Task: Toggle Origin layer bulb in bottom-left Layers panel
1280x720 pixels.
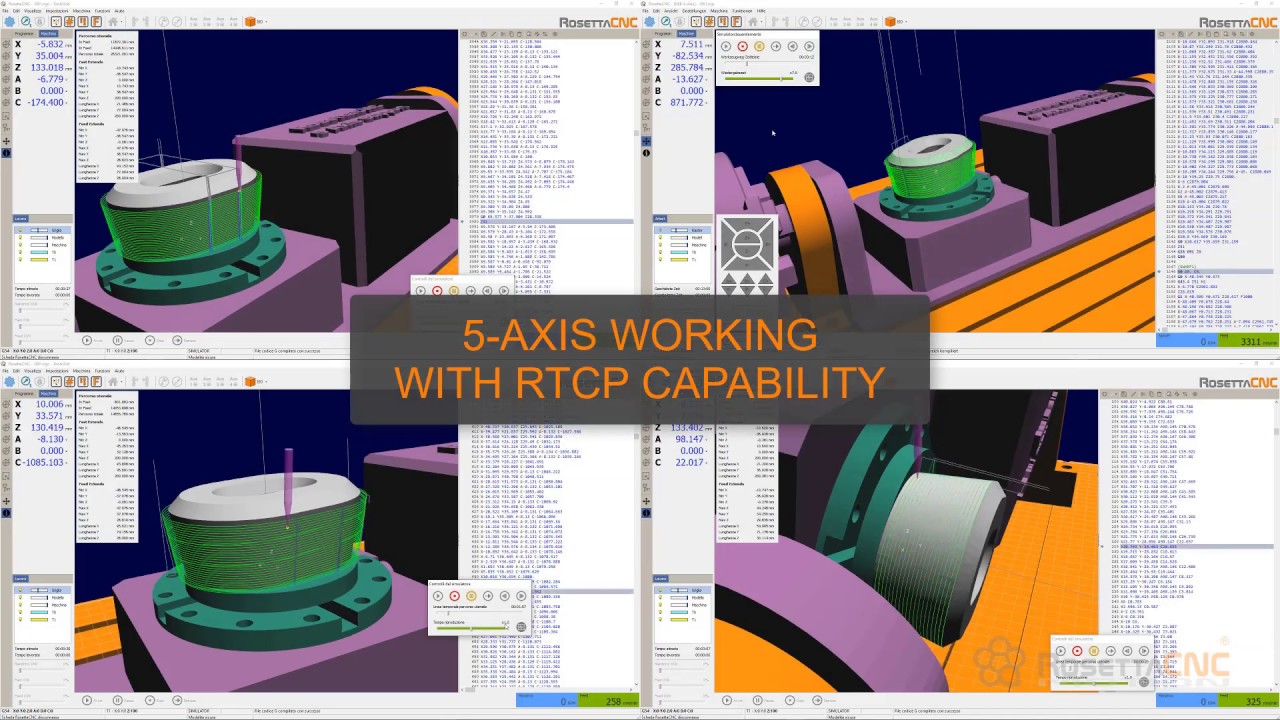Action: [20, 590]
